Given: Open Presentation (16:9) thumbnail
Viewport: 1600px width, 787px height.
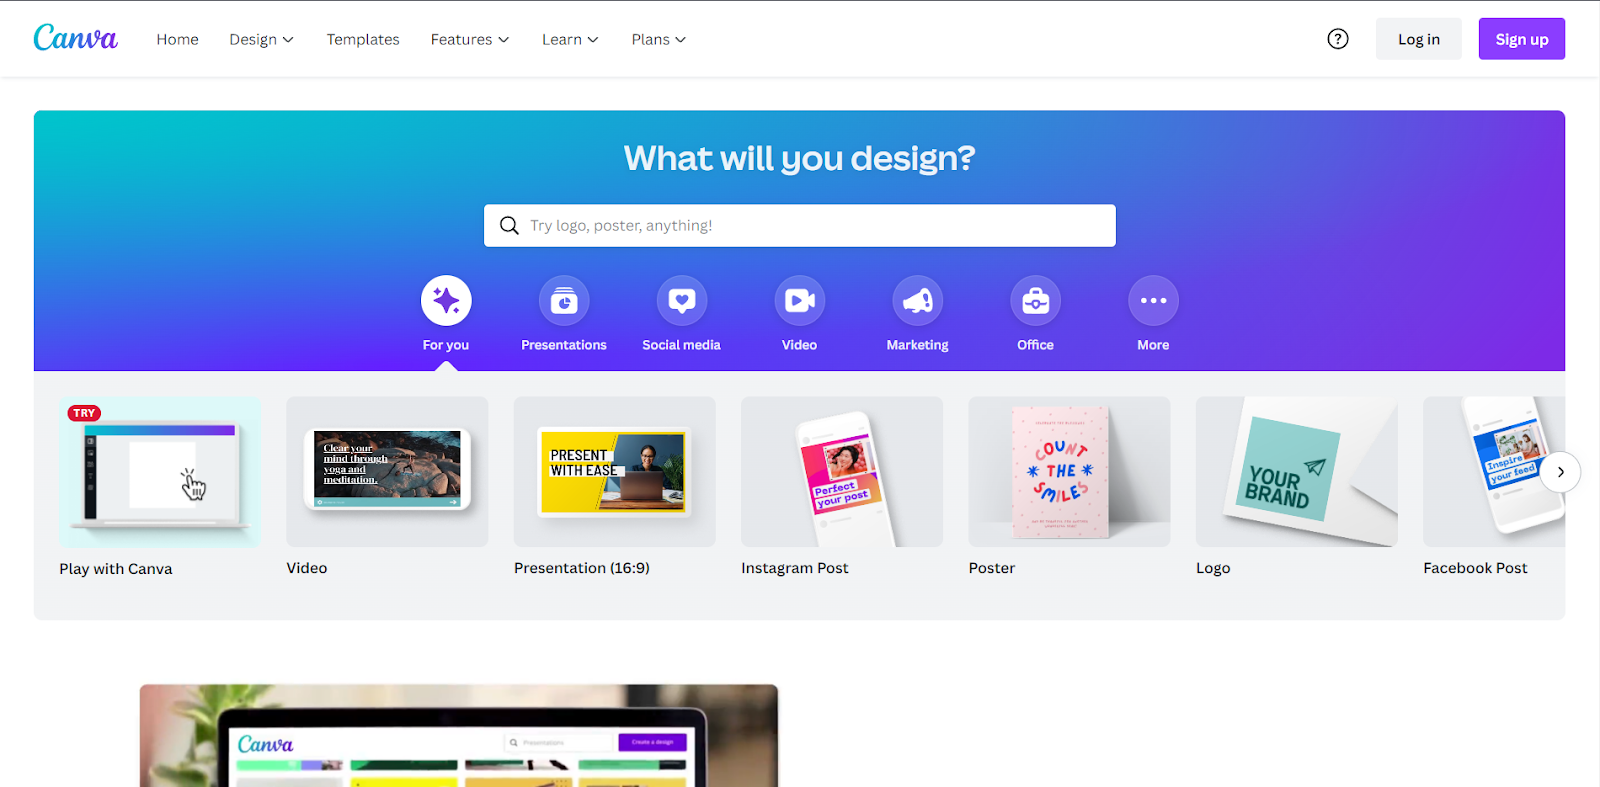Looking at the screenshot, I should tap(615, 472).
